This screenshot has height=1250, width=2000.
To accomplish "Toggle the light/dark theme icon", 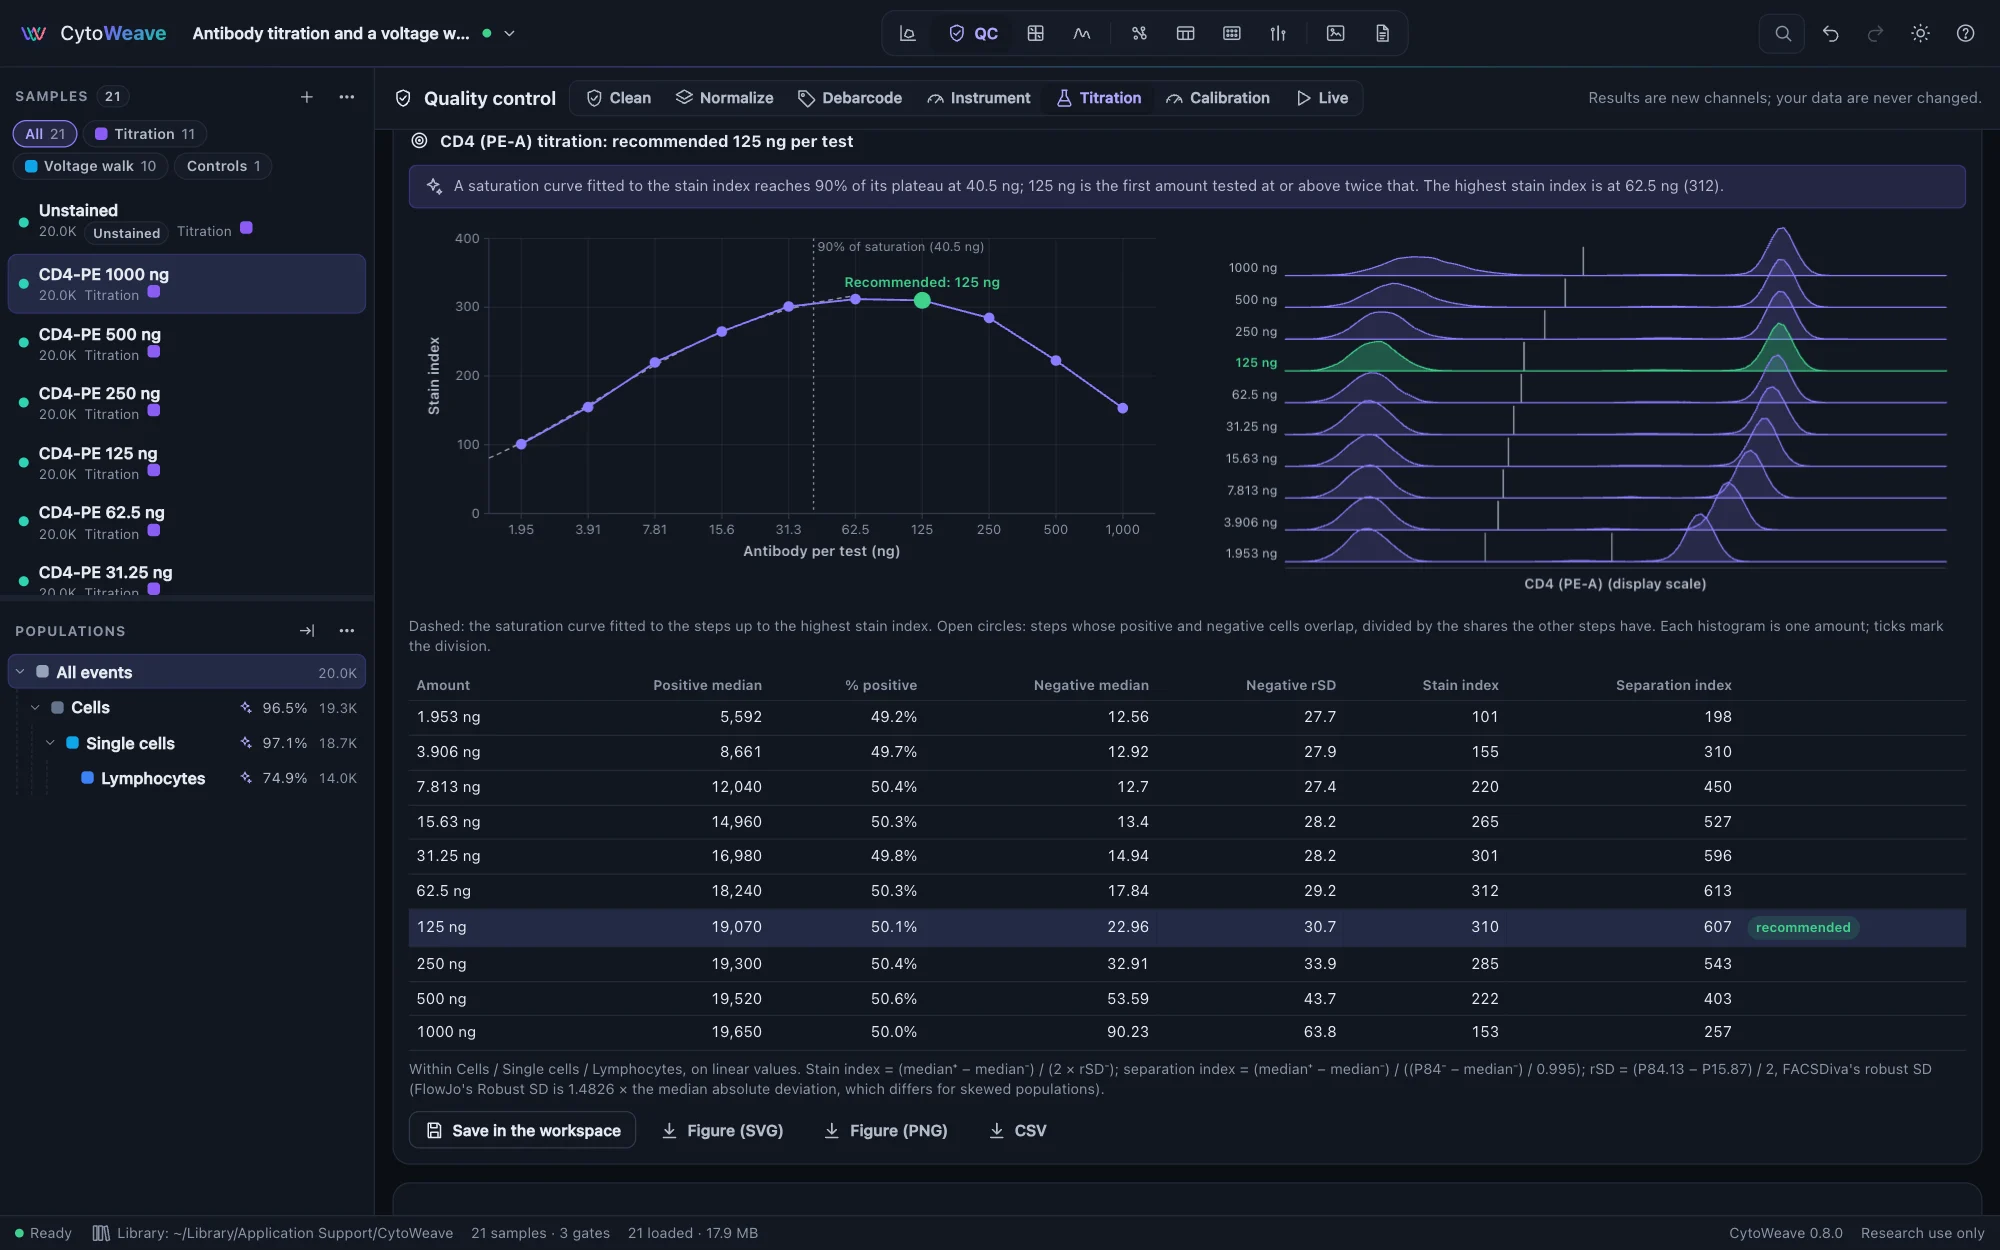I will 1920,33.
